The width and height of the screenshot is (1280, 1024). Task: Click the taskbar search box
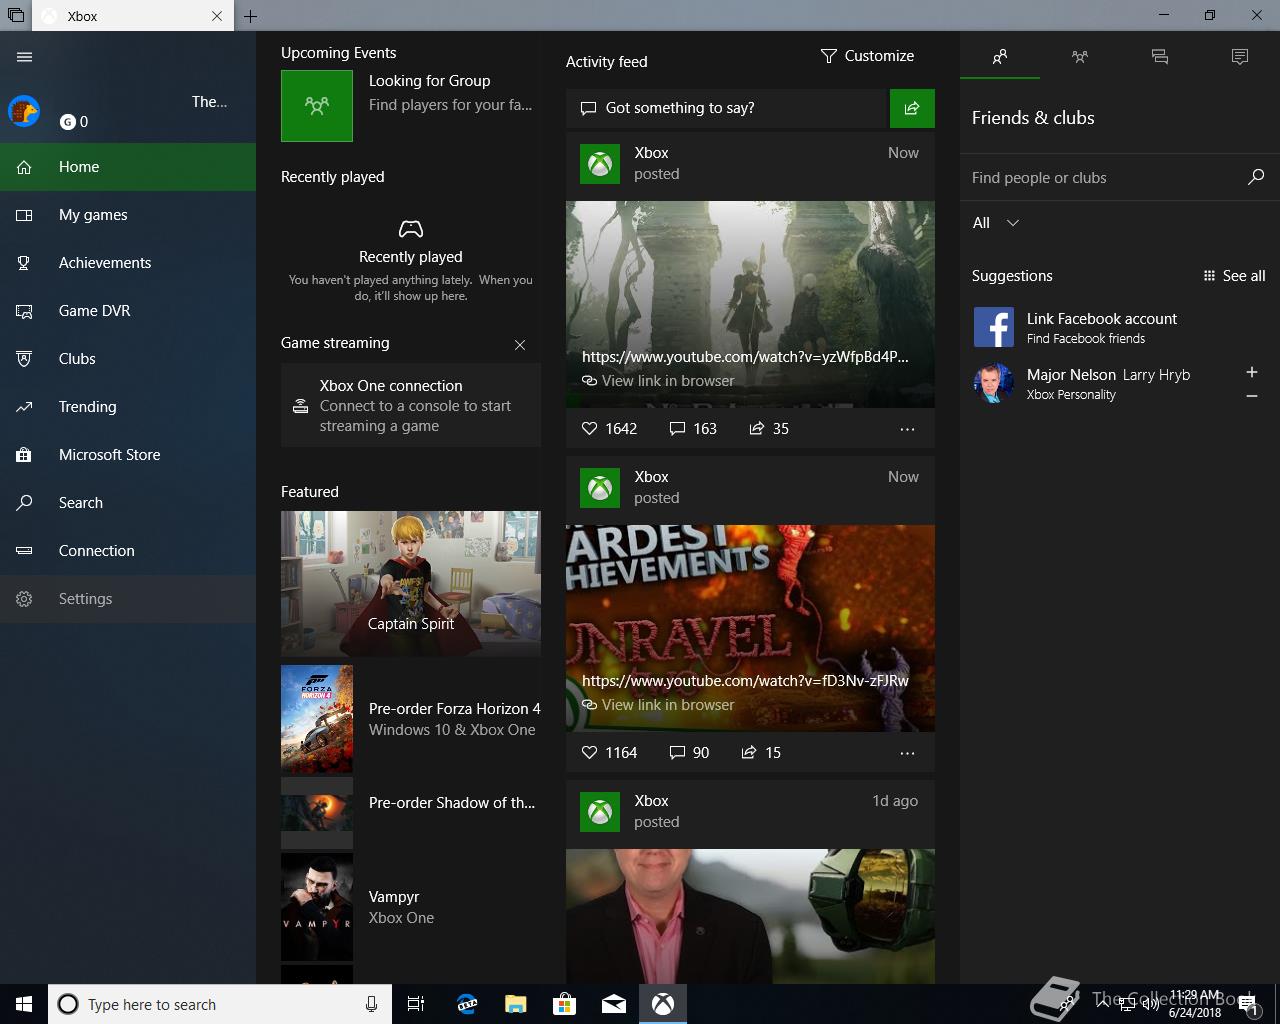click(220, 1004)
